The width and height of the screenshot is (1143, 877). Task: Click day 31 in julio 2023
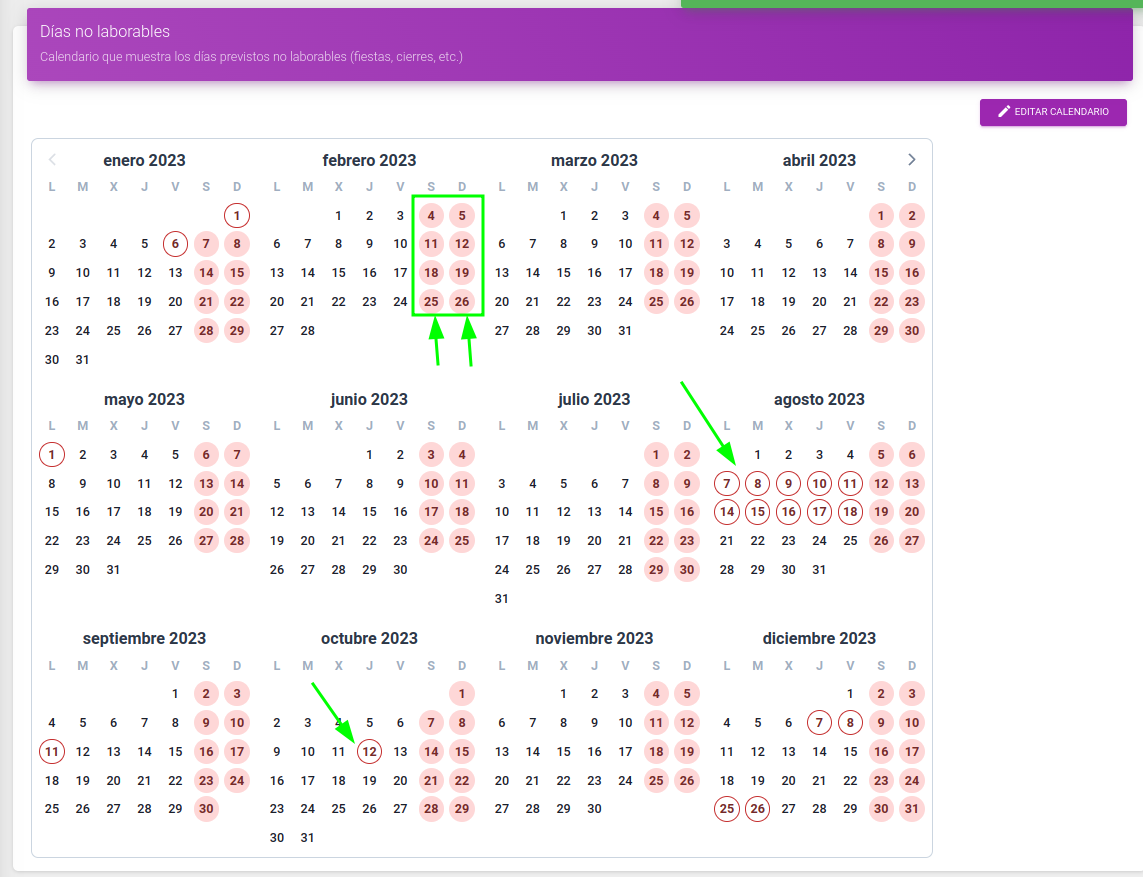click(502, 599)
